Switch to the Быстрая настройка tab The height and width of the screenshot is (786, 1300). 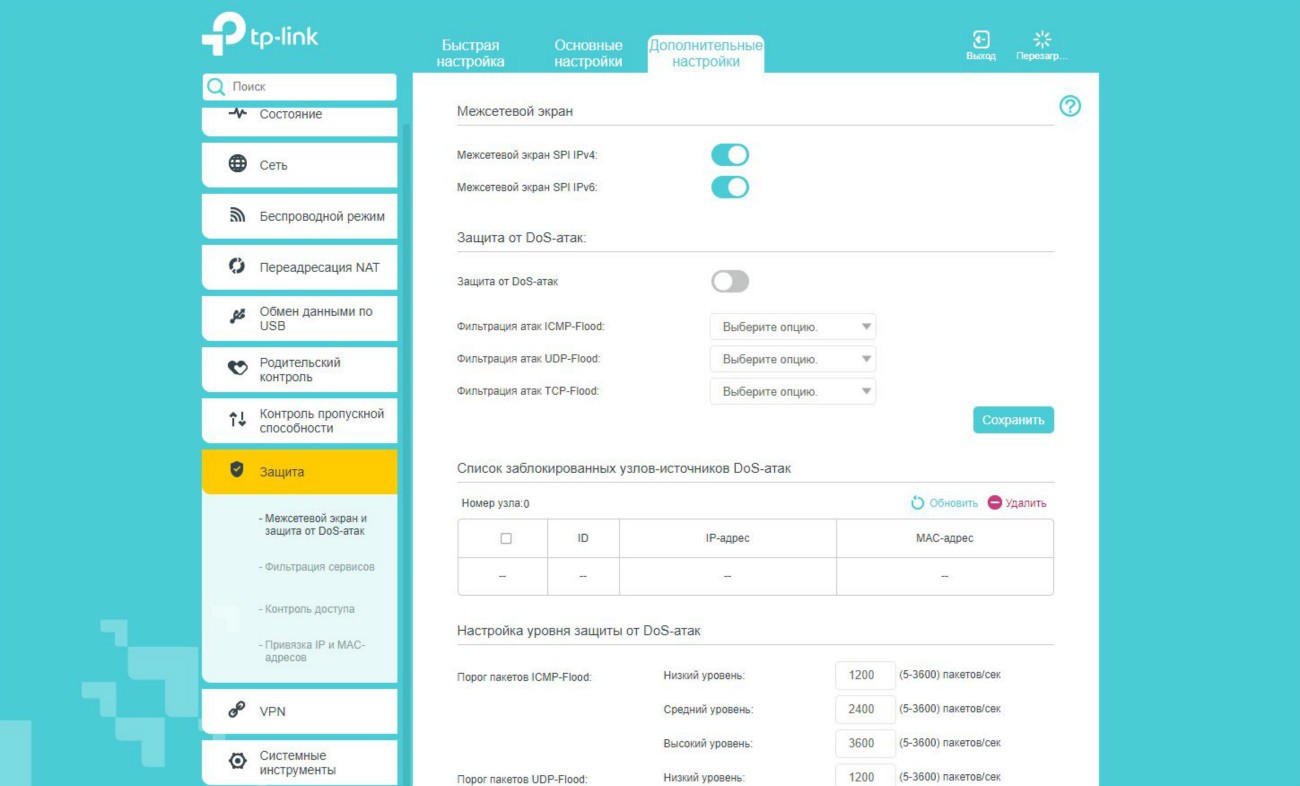(x=470, y=53)
